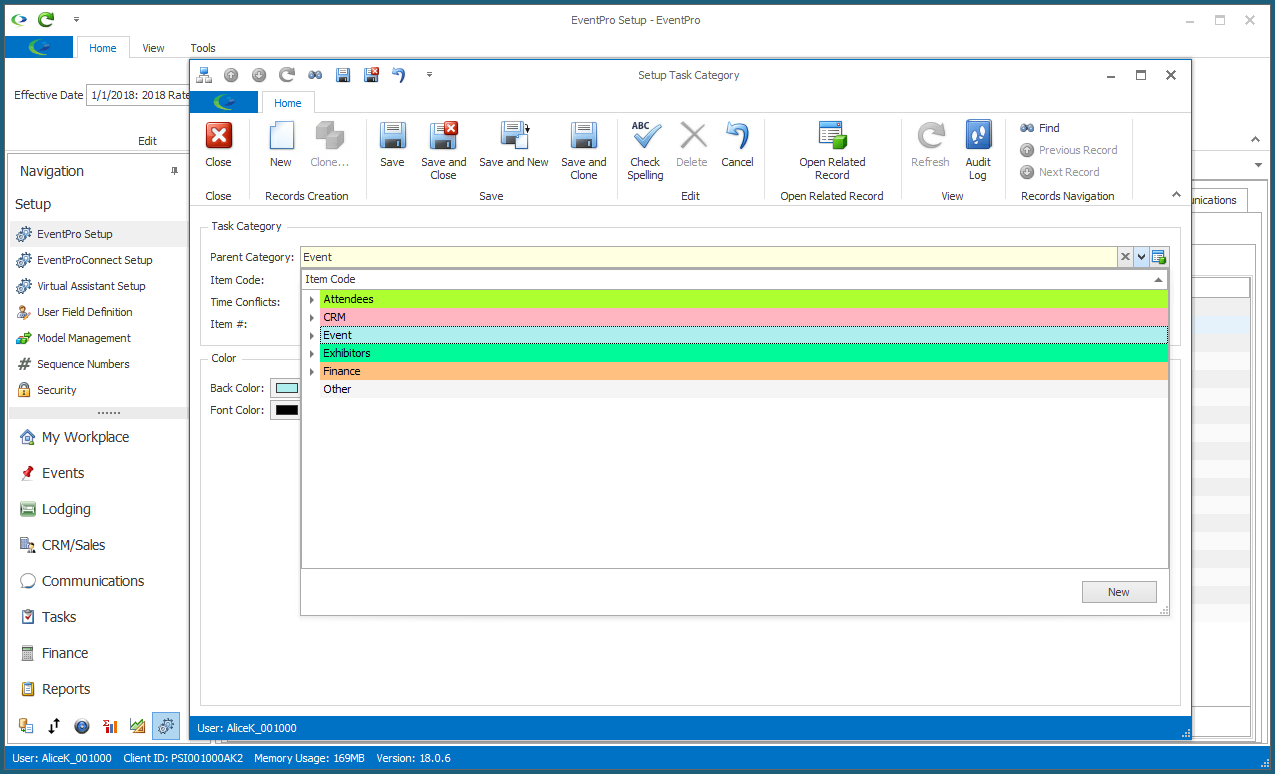Viewport: 1275px width, 774px height.
Task: Click the quick-access undo arrow icon
Action: [x=399, y=75]
